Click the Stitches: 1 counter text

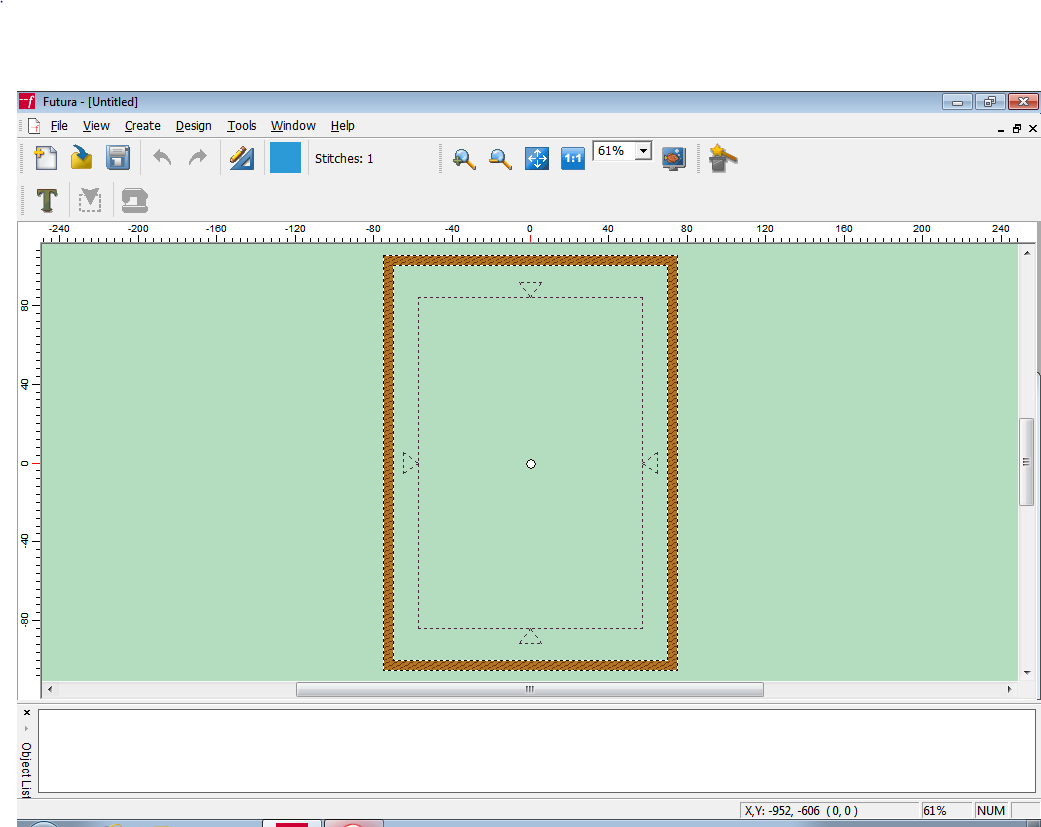pyautogui.click(x=344, y=159)
